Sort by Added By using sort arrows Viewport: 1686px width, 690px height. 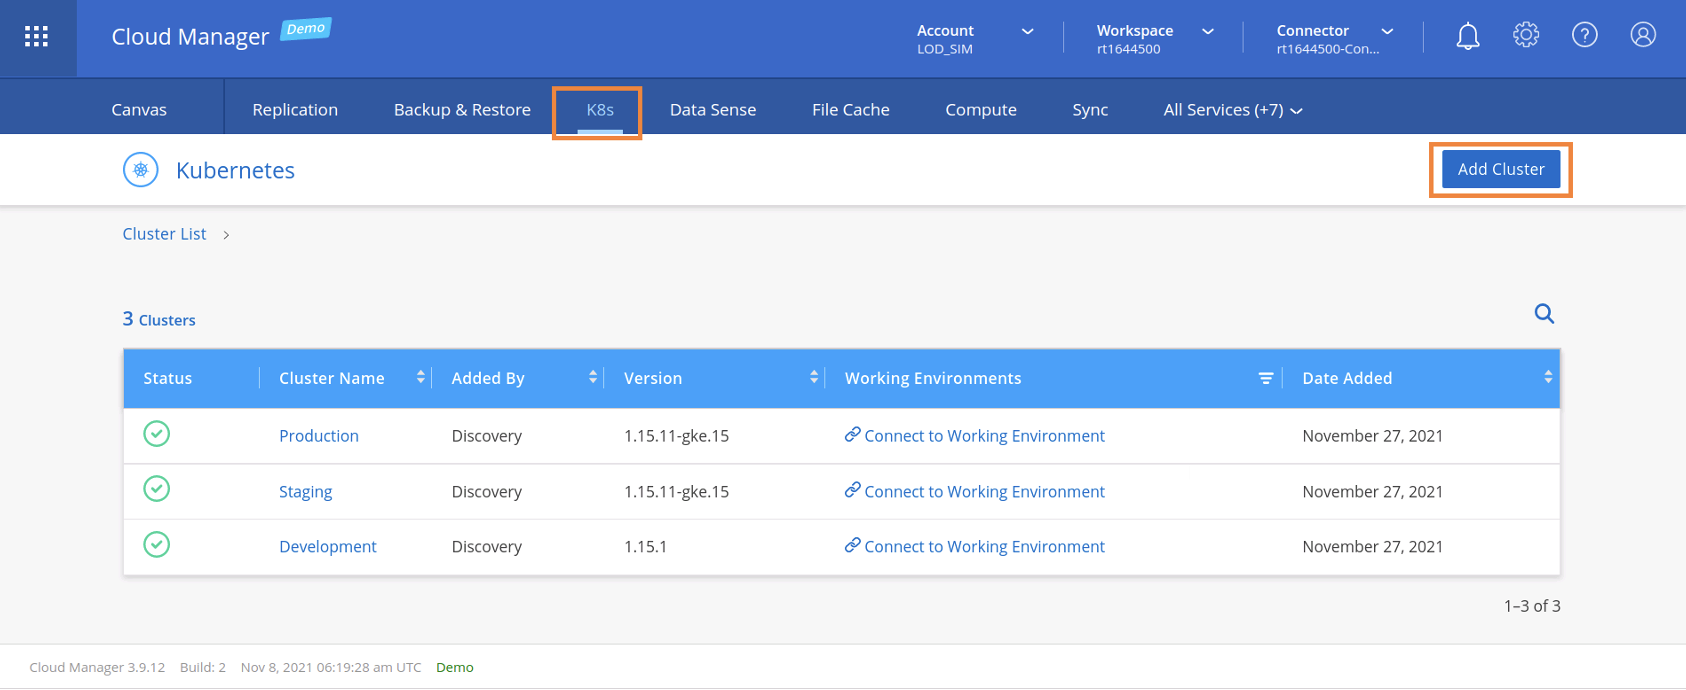click(x=593, y=377)
